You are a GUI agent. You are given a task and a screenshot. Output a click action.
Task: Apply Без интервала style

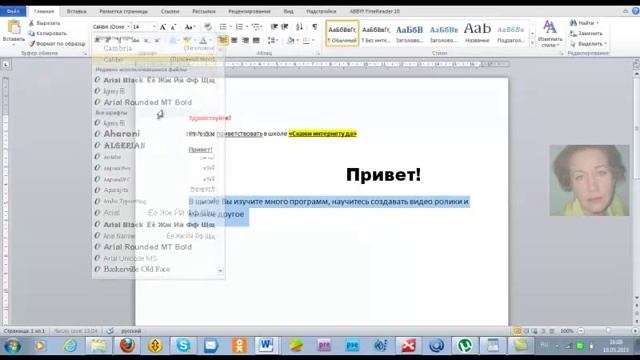pyautogui.click(x=376, y=33)
